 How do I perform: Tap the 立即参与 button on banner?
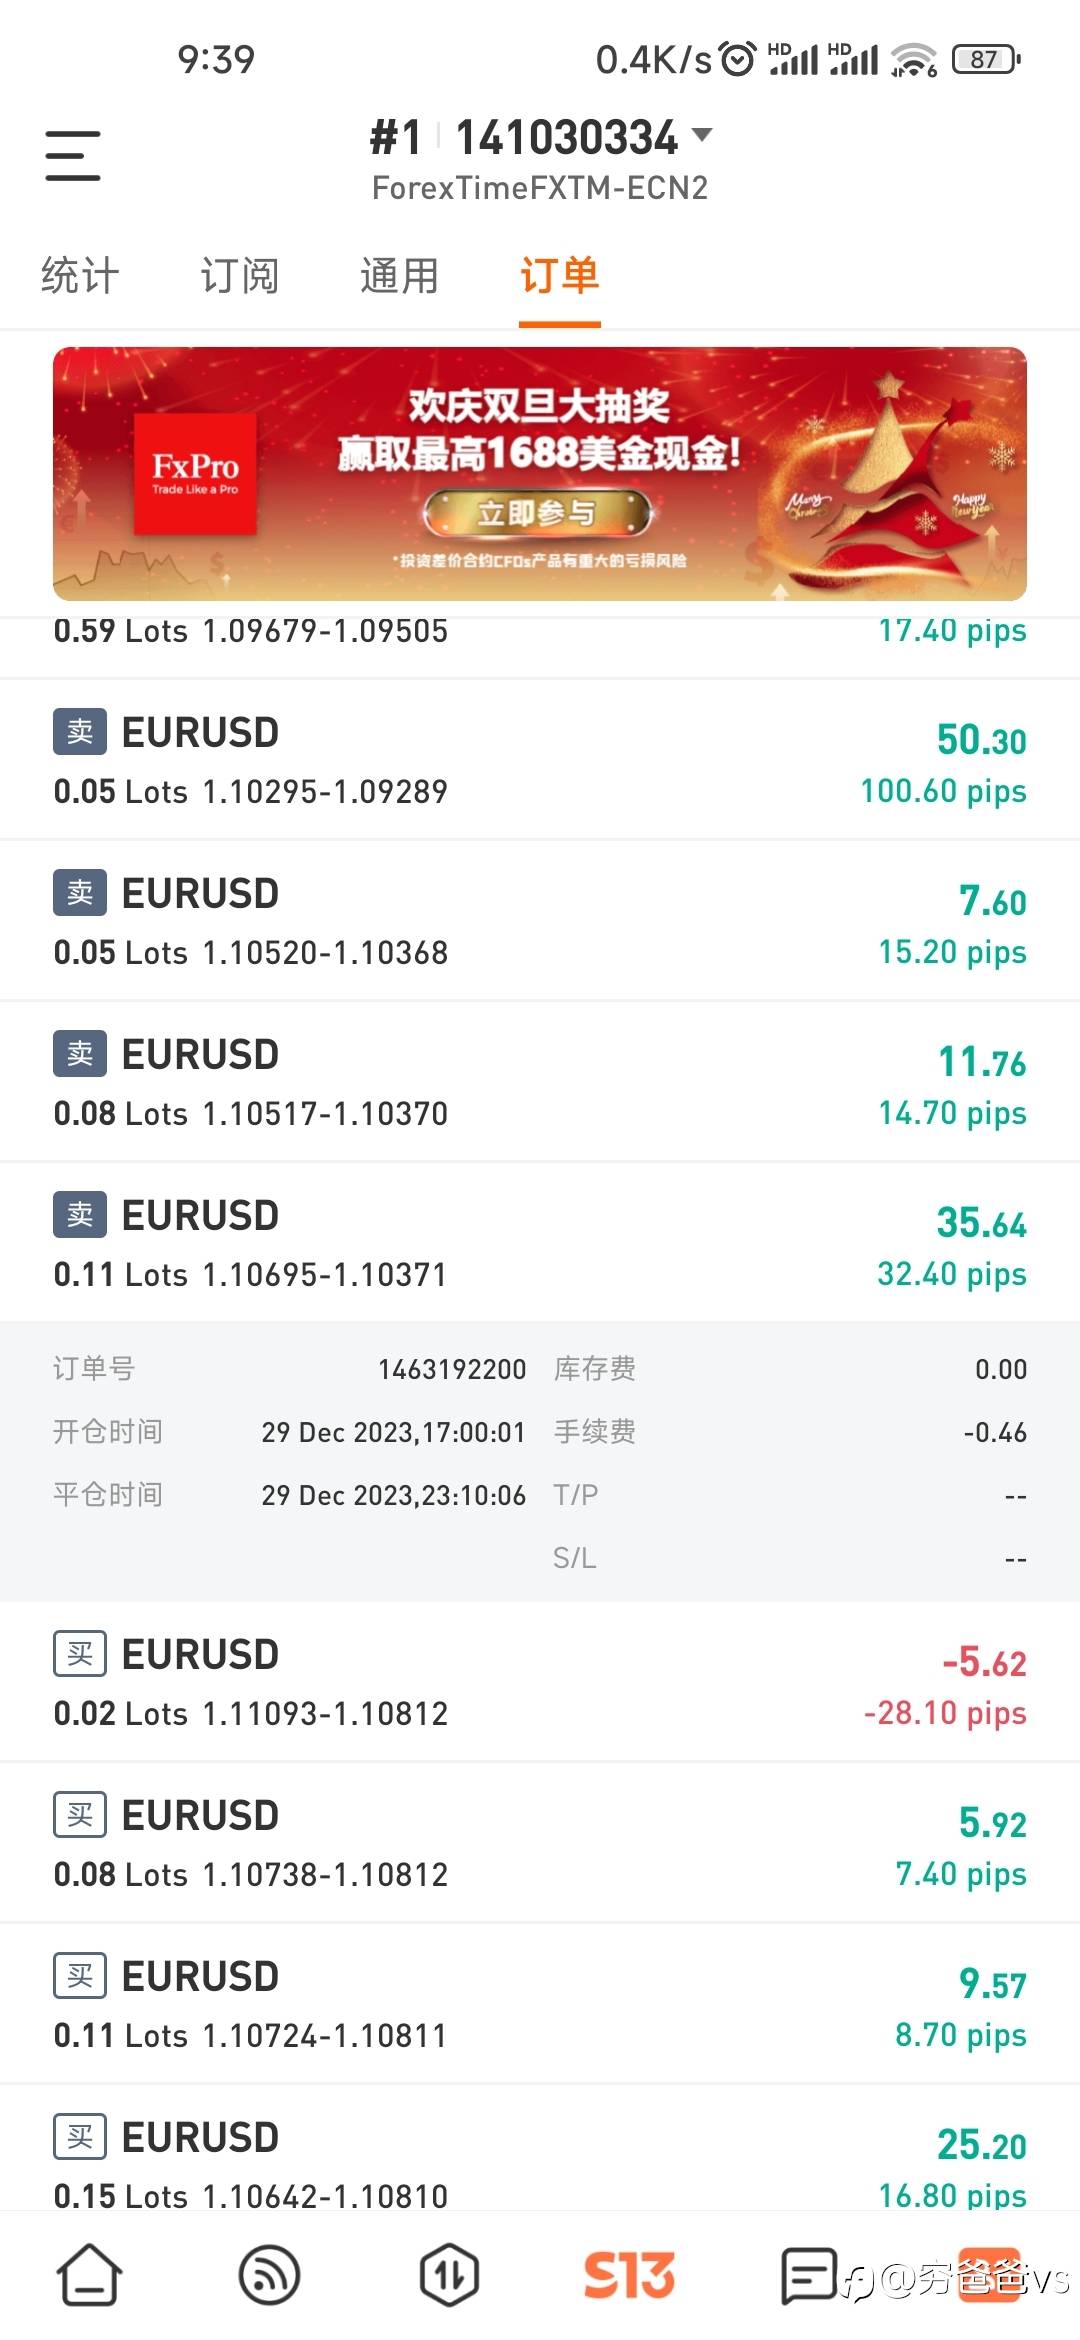pyautogui.click(x=538, y=514)
